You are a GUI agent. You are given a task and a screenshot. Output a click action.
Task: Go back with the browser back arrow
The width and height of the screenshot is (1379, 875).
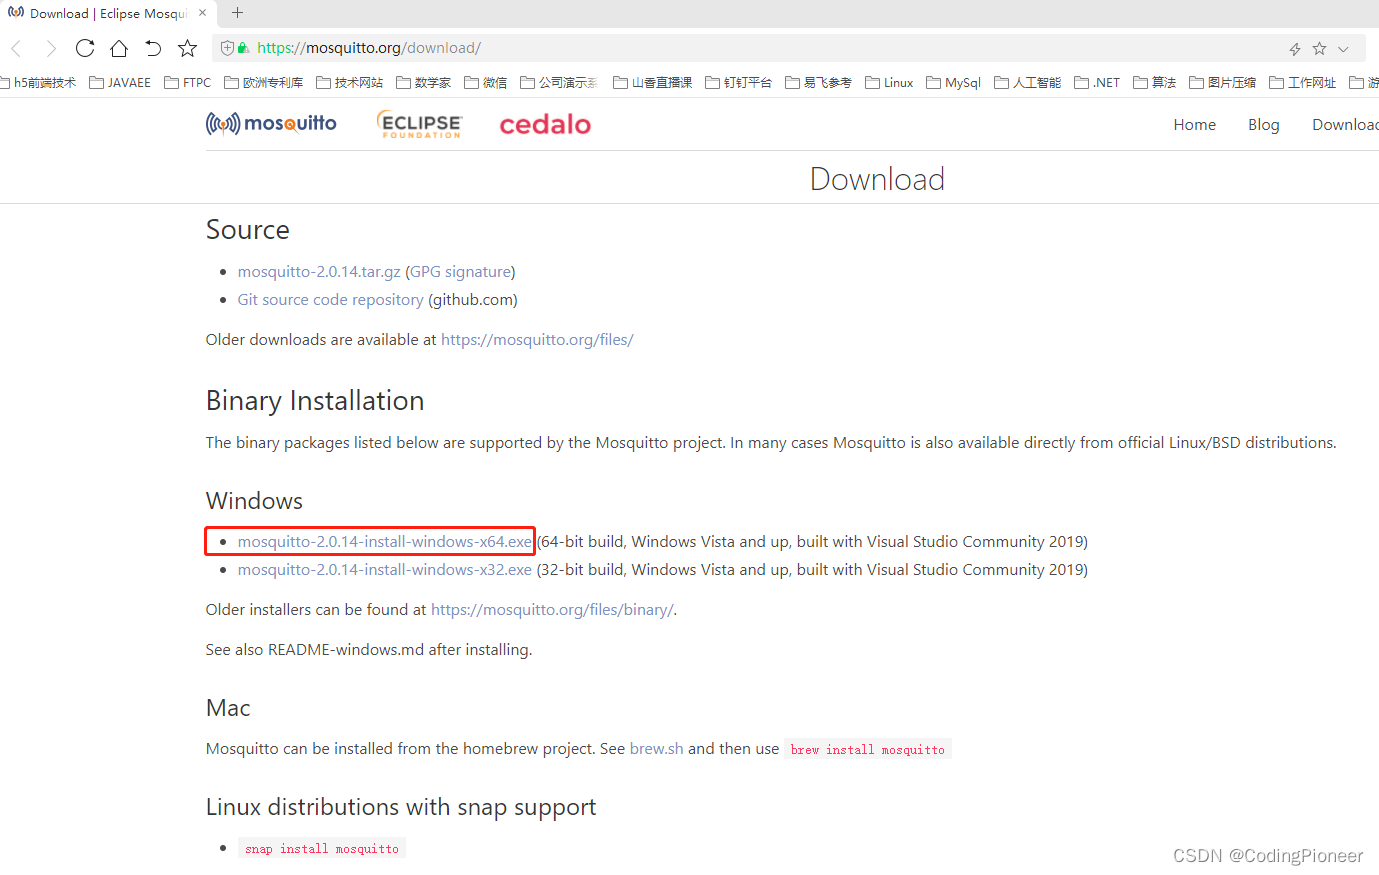(x=16, y=48)
